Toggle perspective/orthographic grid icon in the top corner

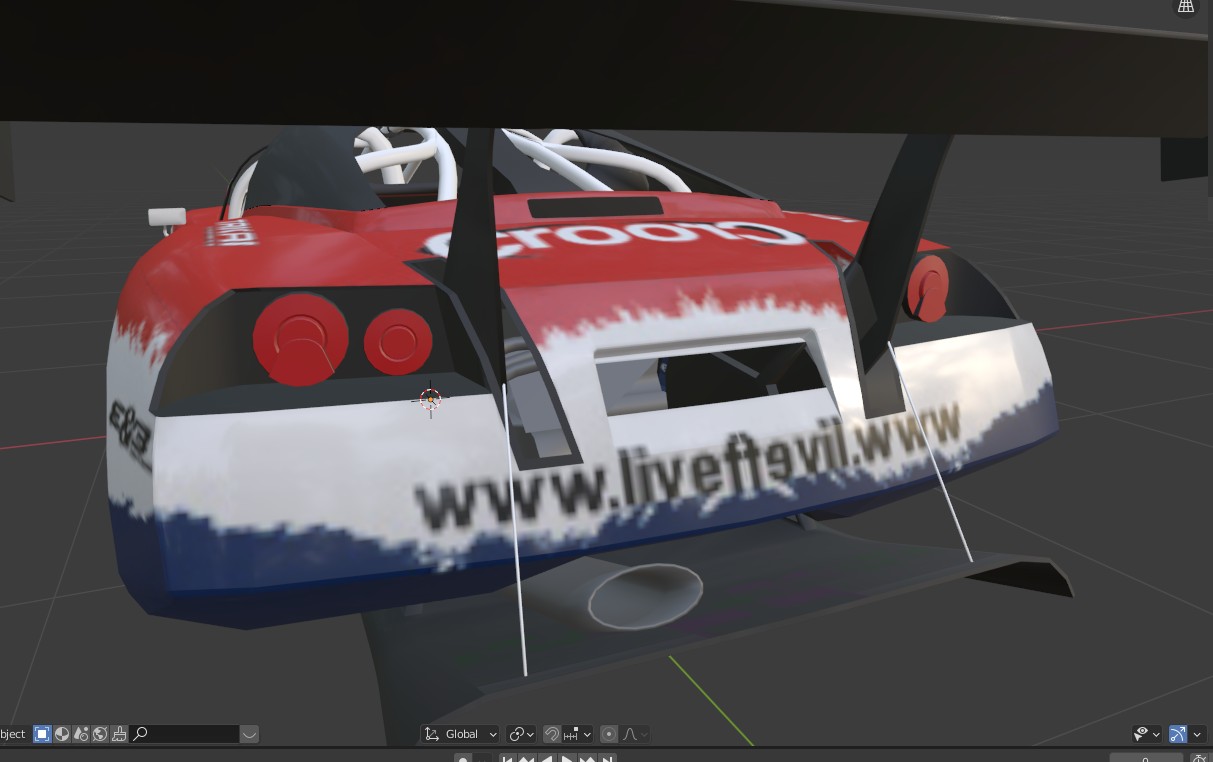click(1185, 6)
